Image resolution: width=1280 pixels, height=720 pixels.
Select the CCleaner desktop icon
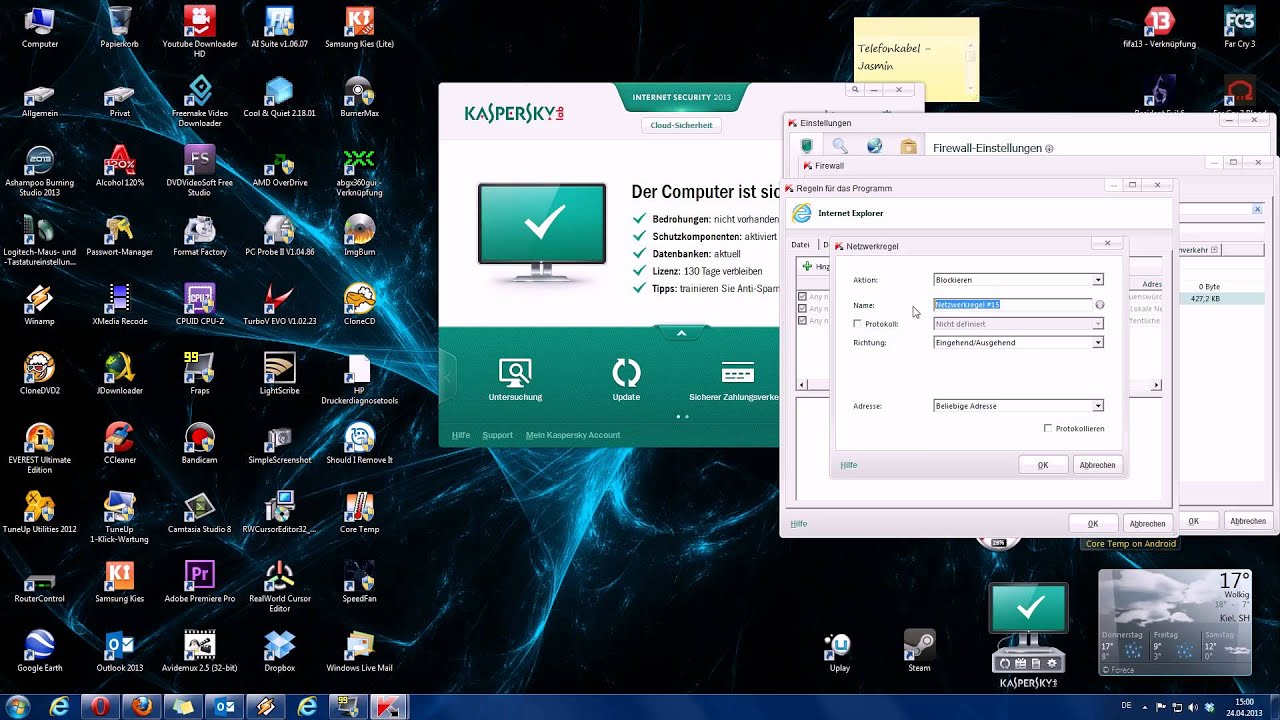click(x=119, y=442)
